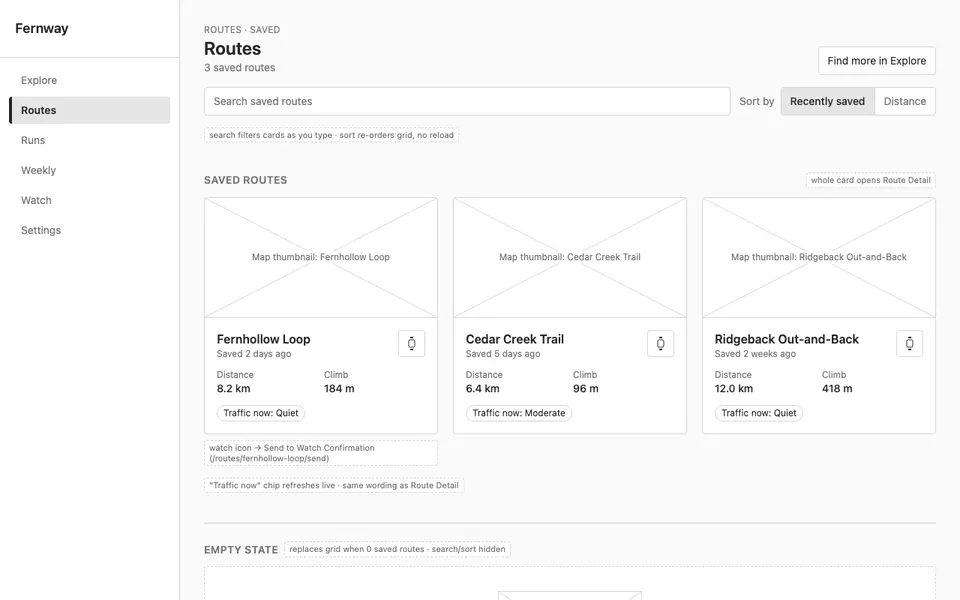Open the Cedar Creek Trail map thumbnail

click(x=570, y=258)
